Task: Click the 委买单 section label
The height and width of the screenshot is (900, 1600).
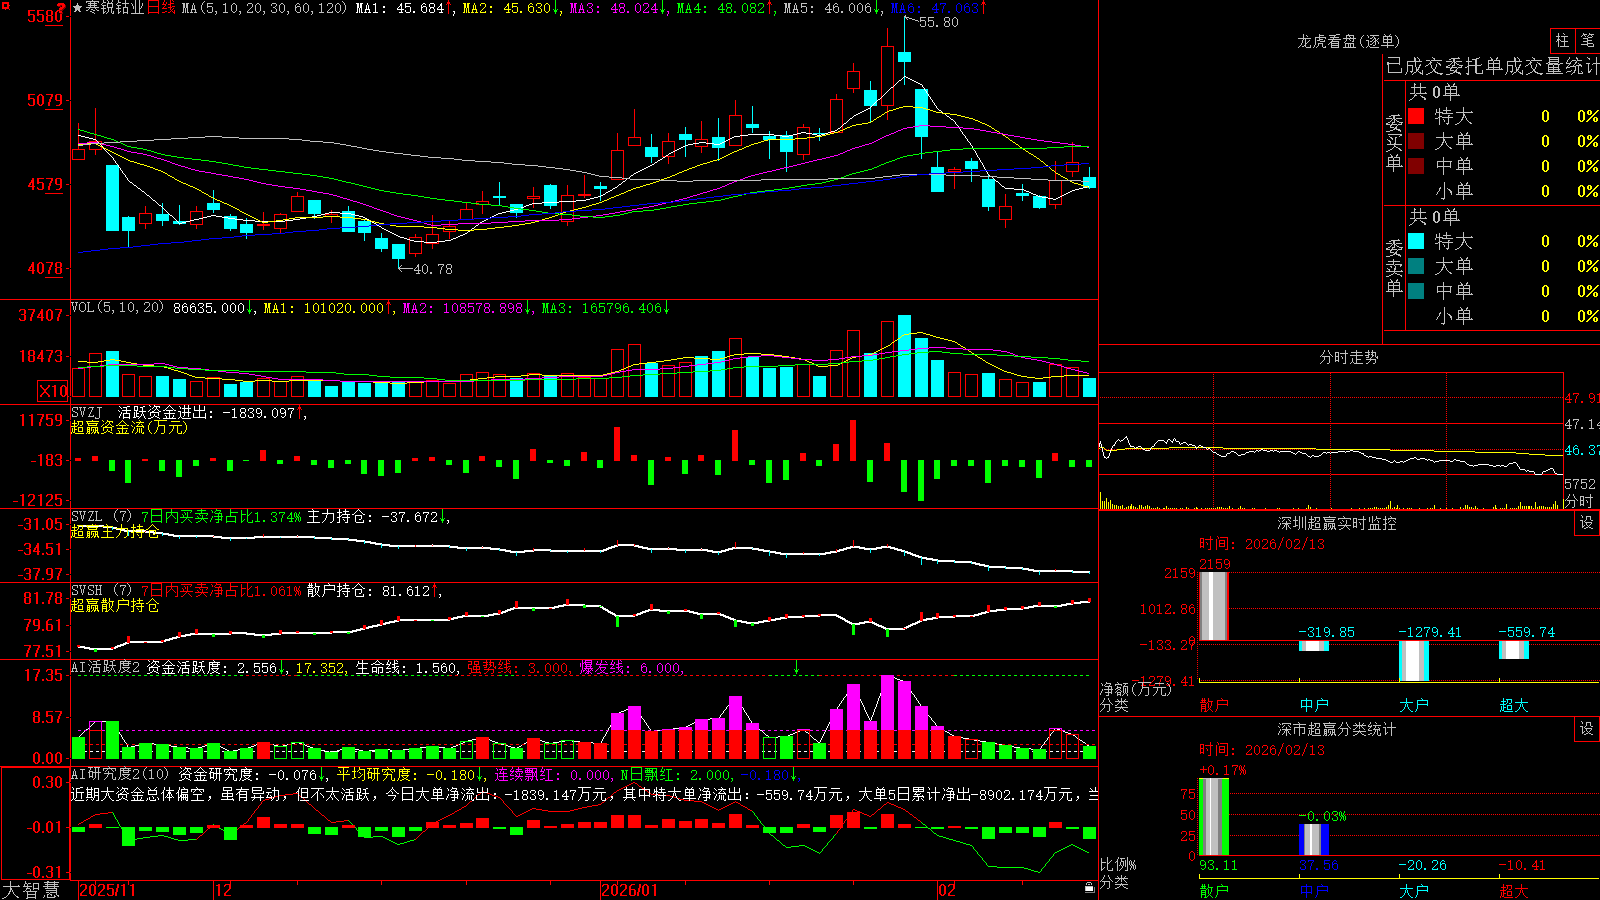Action: pos(1394,143)
